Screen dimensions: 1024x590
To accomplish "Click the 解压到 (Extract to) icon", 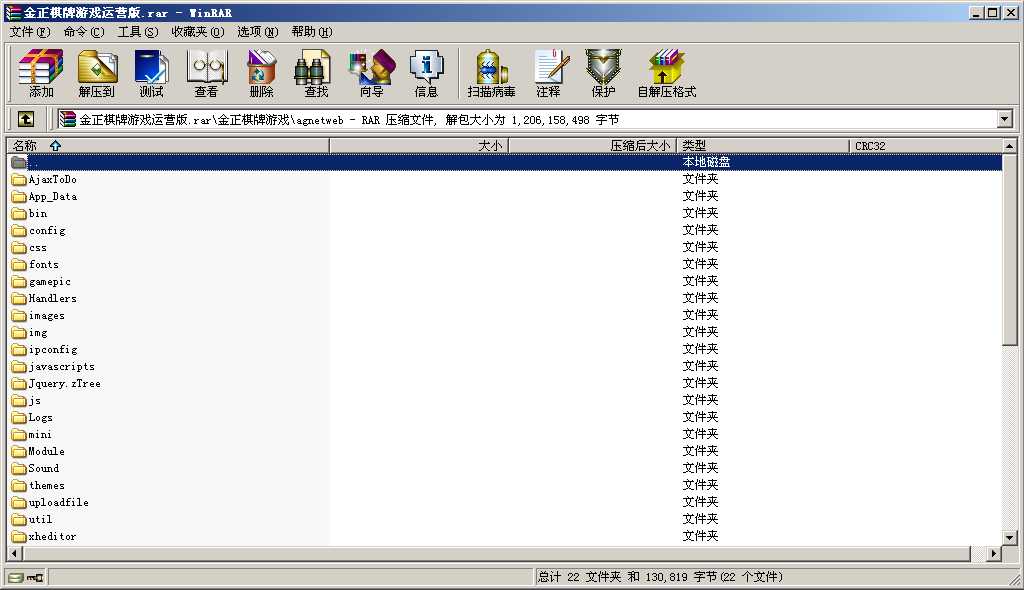I will coord(97,73).
